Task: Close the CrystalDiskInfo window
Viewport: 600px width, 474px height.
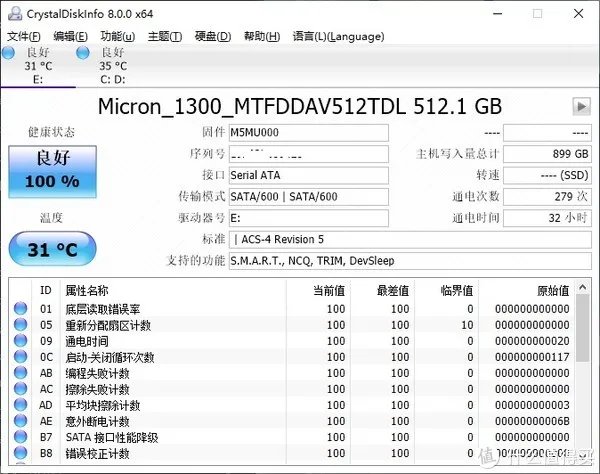Action: 579,14
